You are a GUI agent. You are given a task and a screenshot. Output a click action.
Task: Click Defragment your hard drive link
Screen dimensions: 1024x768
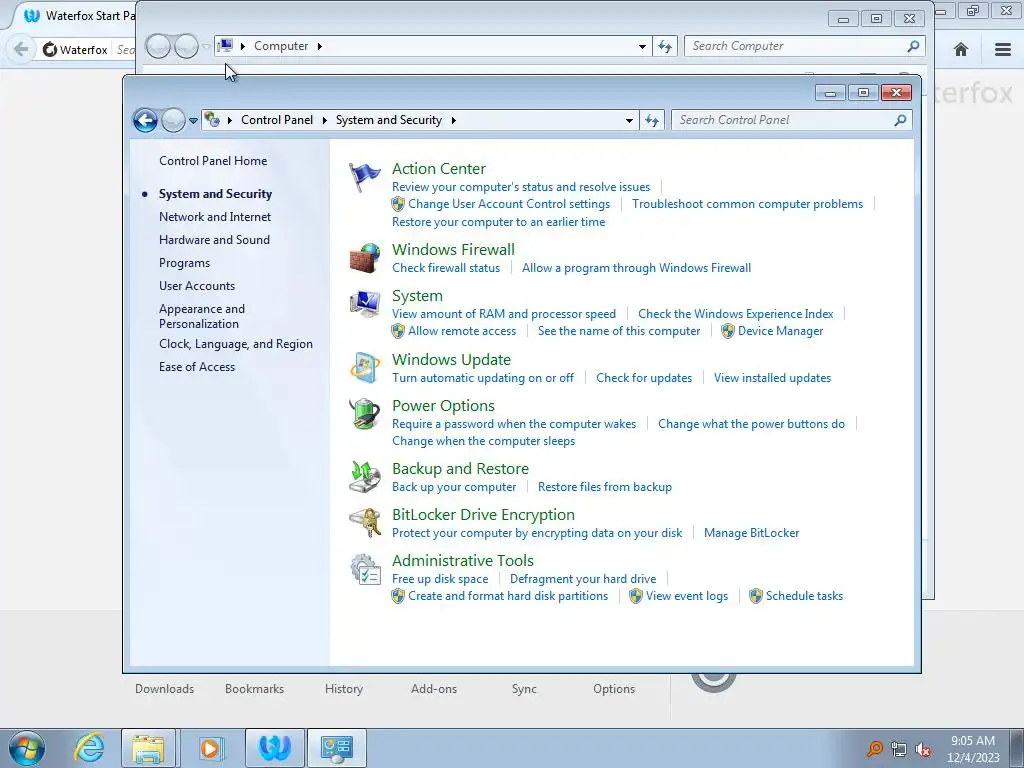coord(583,579)
